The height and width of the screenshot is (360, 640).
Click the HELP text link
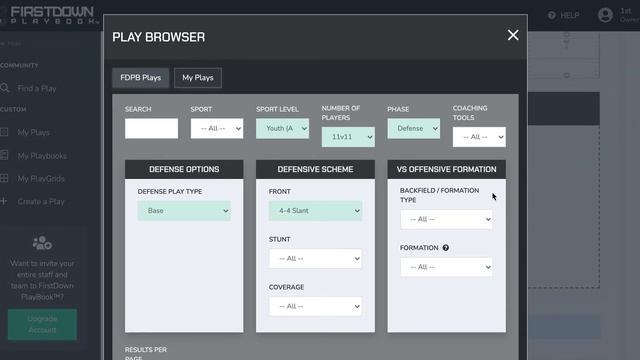pyautogui.click(x=570, y=16)
